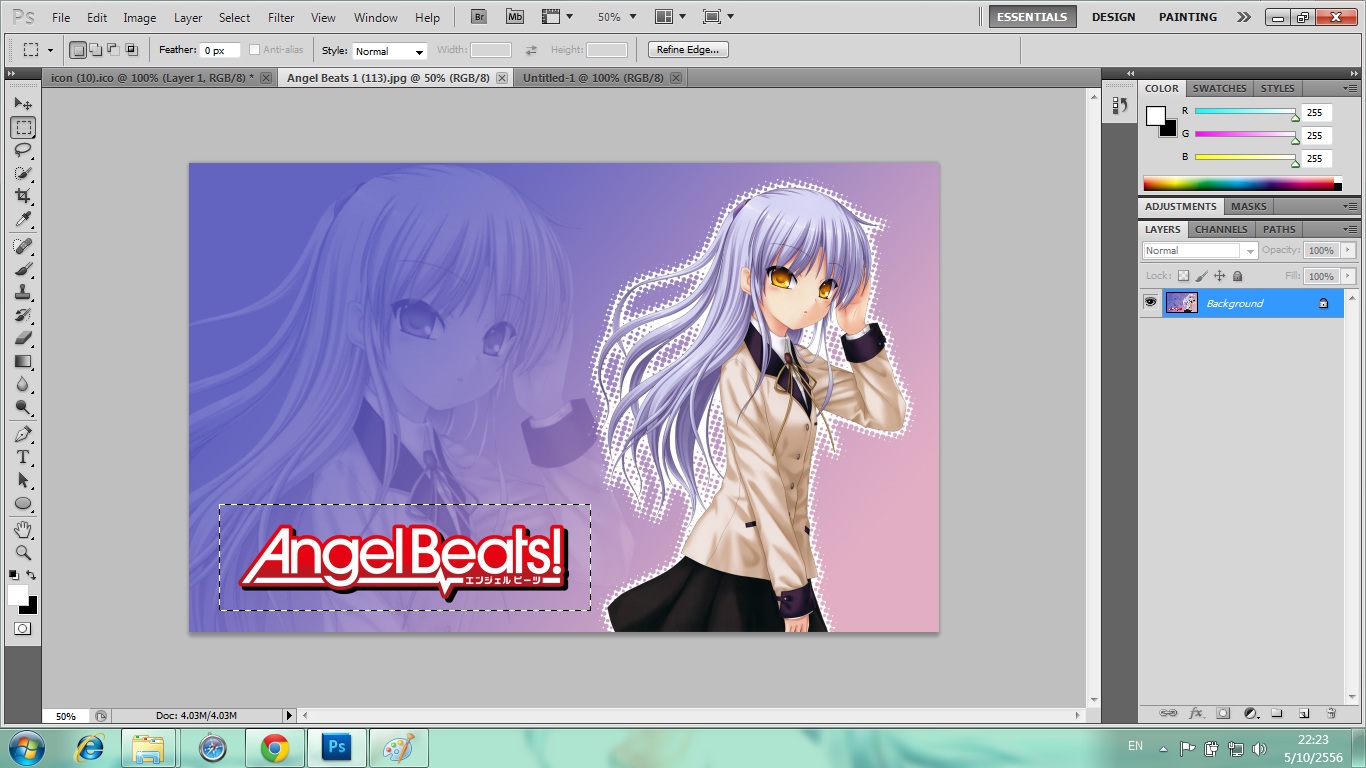Switch to the Swatches tab
Viewport: 1366px width, 768px height.
(x=1220, y=88)
